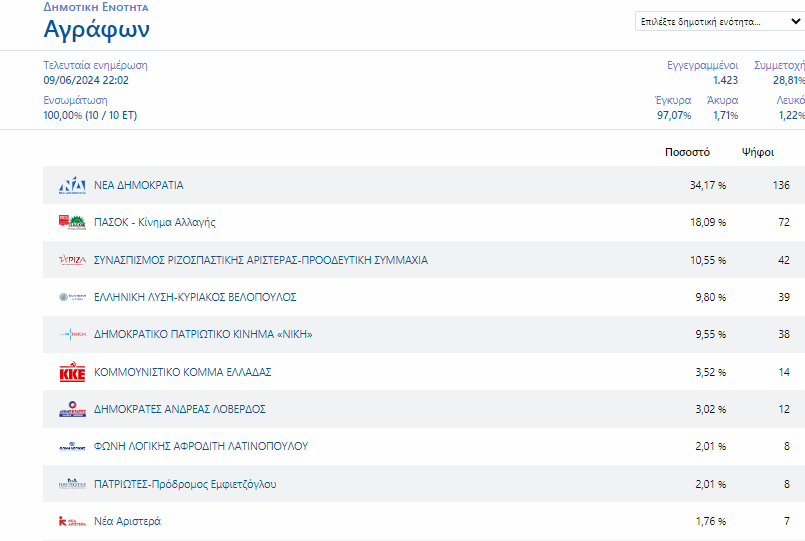Click the 97,07% valid votes value
The image size is (805, 541).
[x=674, y=115]
